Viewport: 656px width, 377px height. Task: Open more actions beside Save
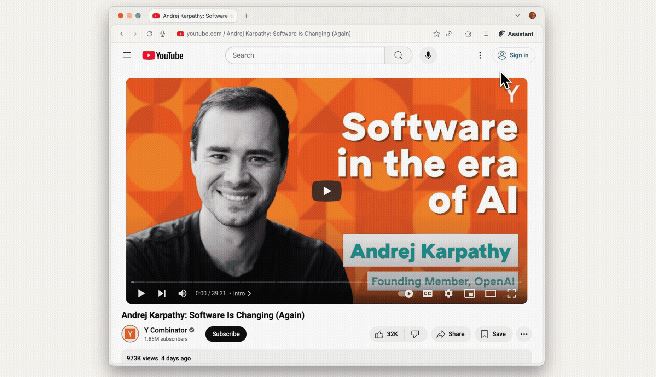524,334
